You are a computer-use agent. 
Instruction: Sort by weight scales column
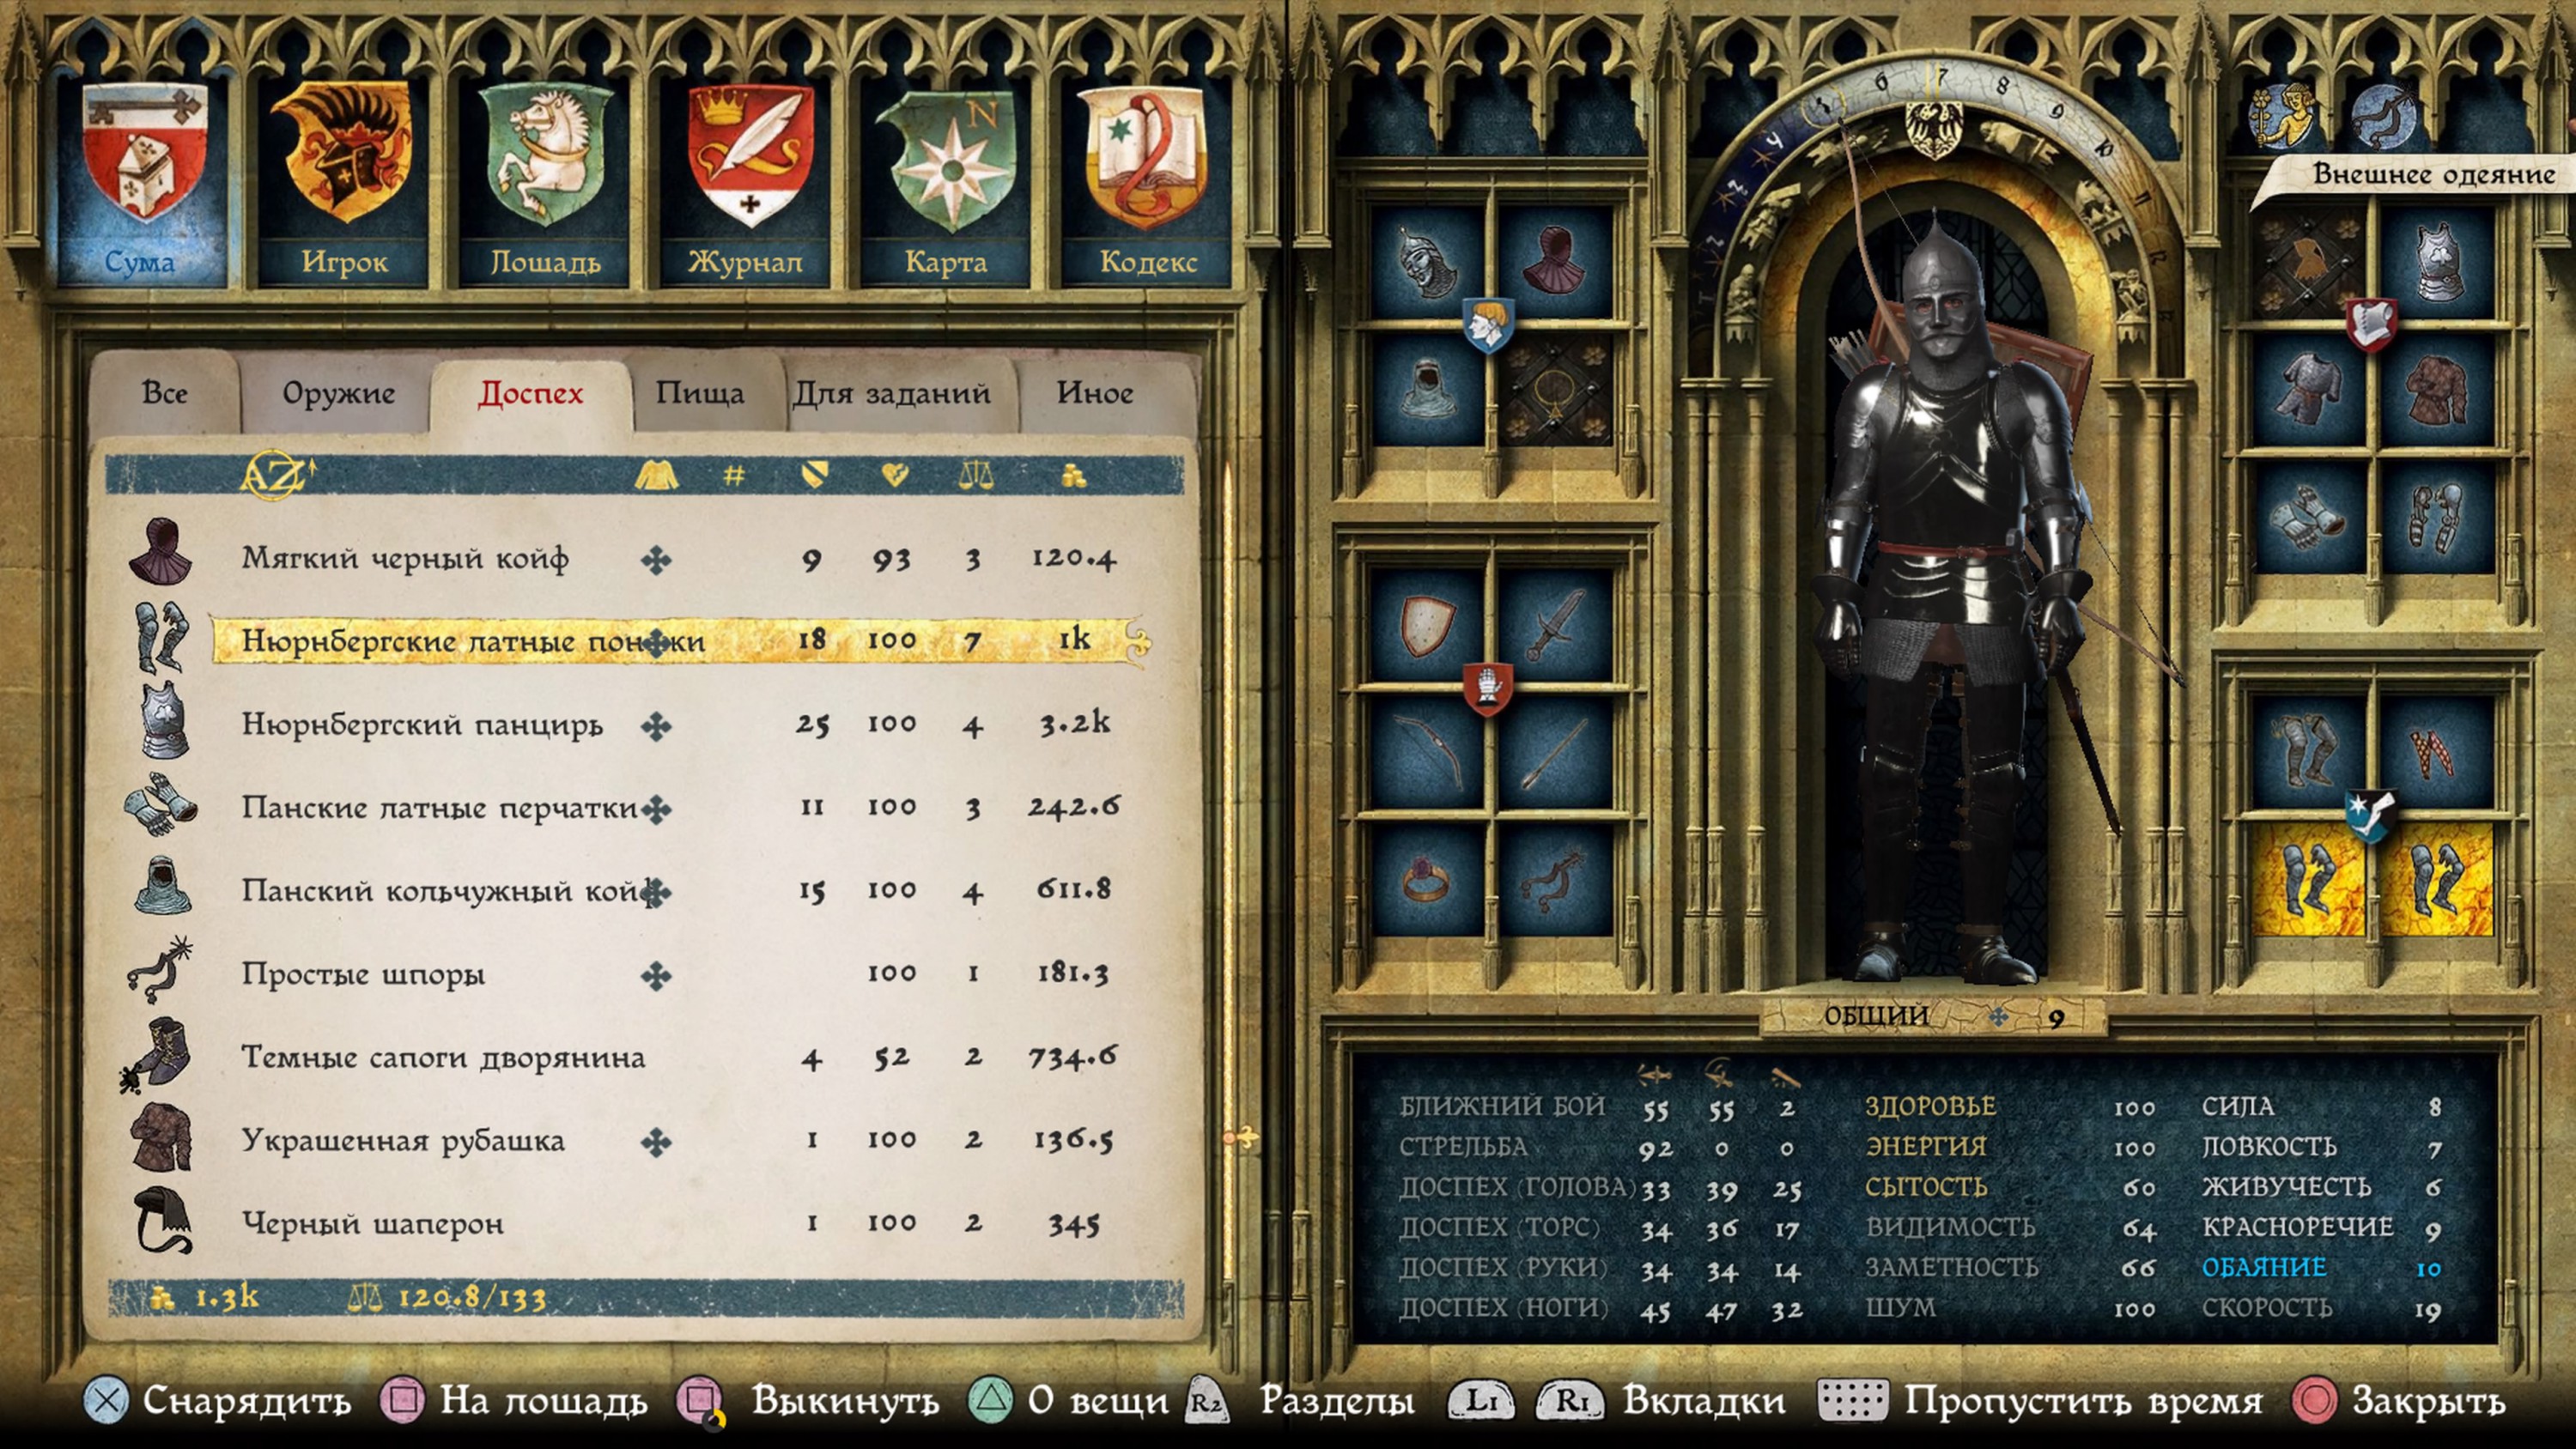(x=976, y=475)
